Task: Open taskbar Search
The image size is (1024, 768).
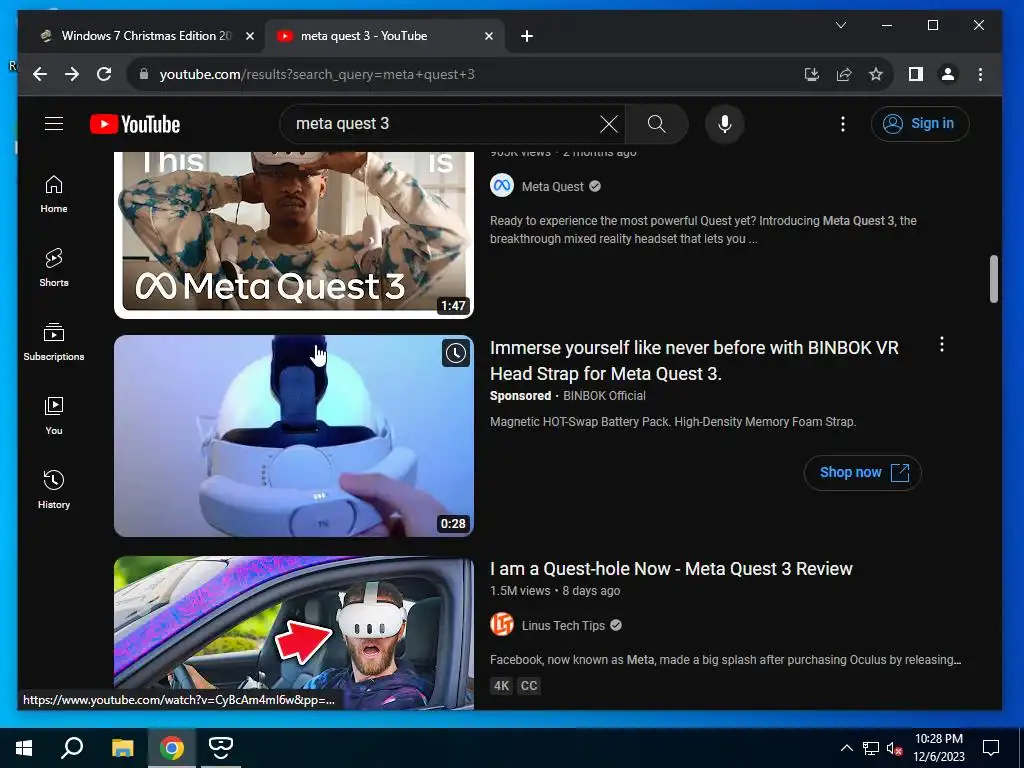Action: tap(72, 748)
